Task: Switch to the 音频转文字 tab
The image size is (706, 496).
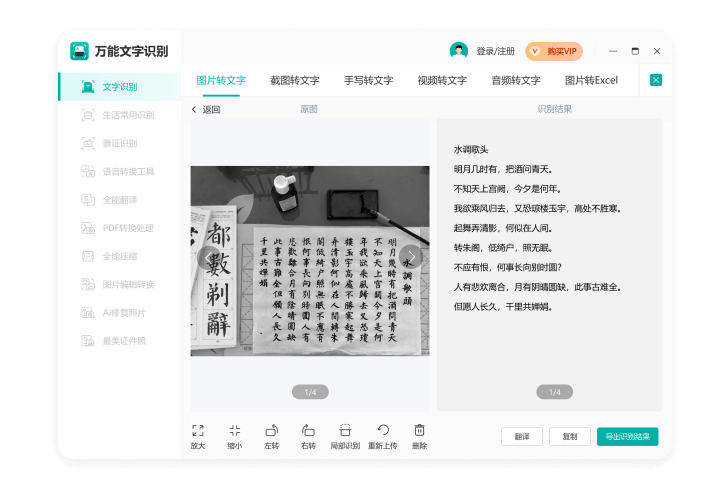Action: click(x=516, y=81)
